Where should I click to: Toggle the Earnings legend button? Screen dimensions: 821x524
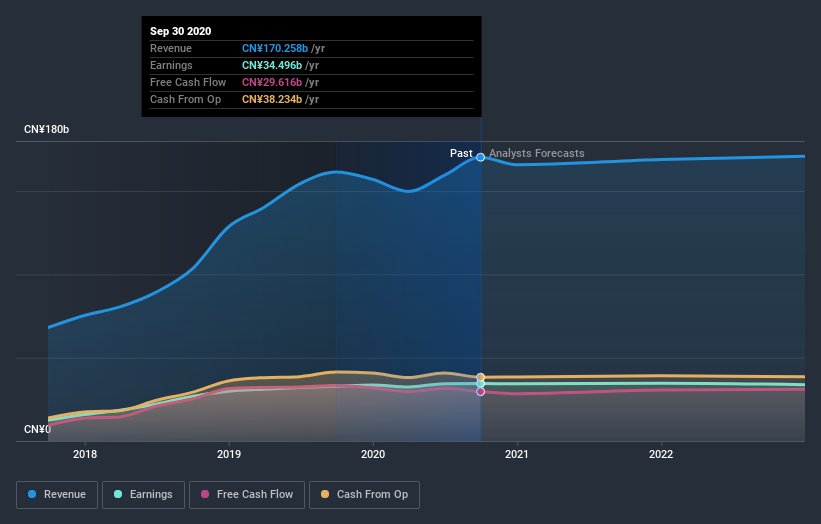coord(143,495)
